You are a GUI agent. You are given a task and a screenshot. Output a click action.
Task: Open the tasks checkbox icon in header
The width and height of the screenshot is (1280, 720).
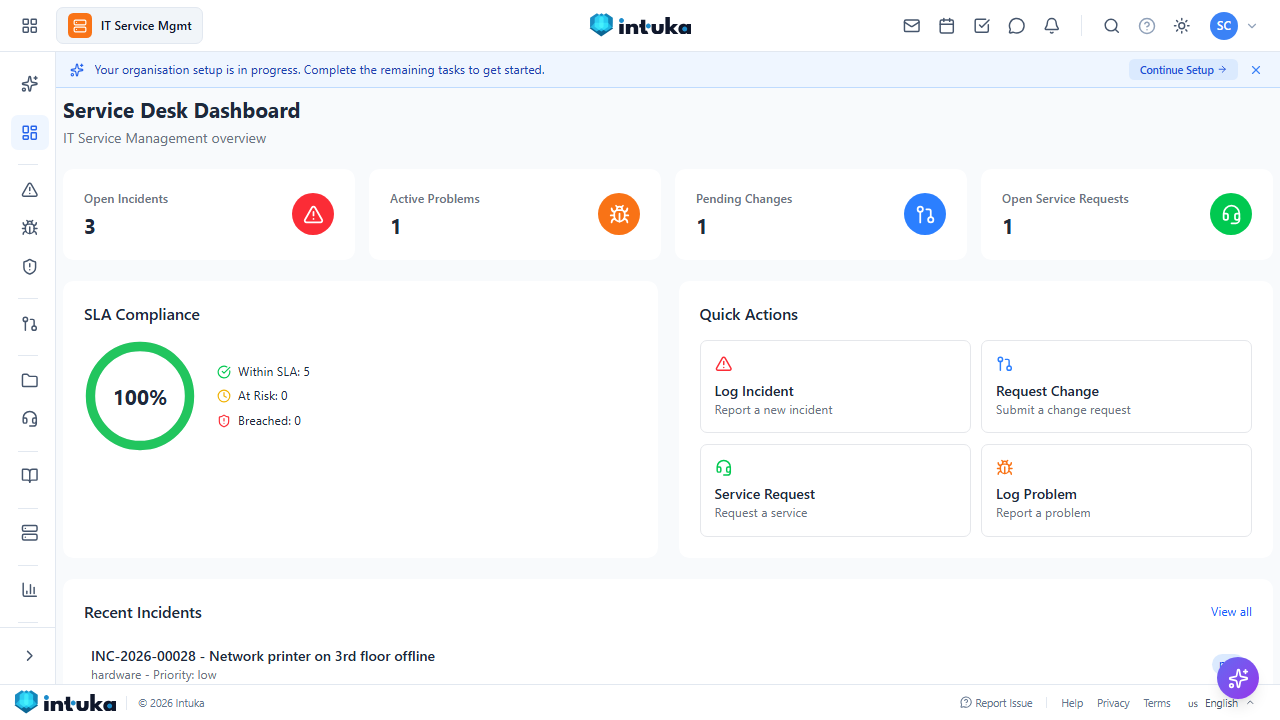pos(982,26)
